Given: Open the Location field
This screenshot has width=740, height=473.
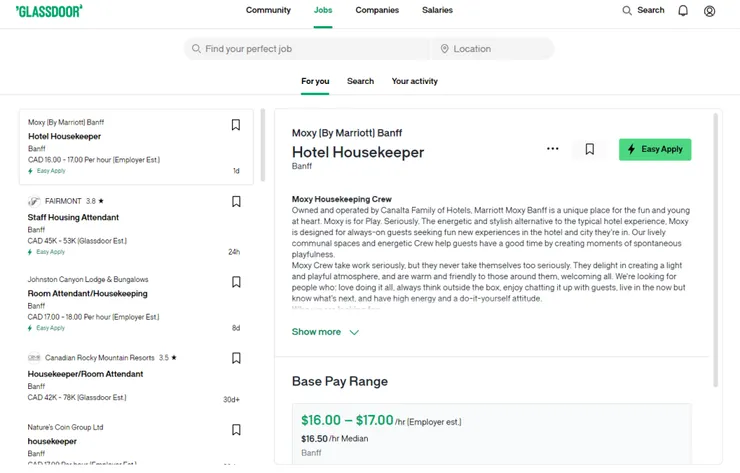Looking at the screenshot, I should tap(497, 49).
